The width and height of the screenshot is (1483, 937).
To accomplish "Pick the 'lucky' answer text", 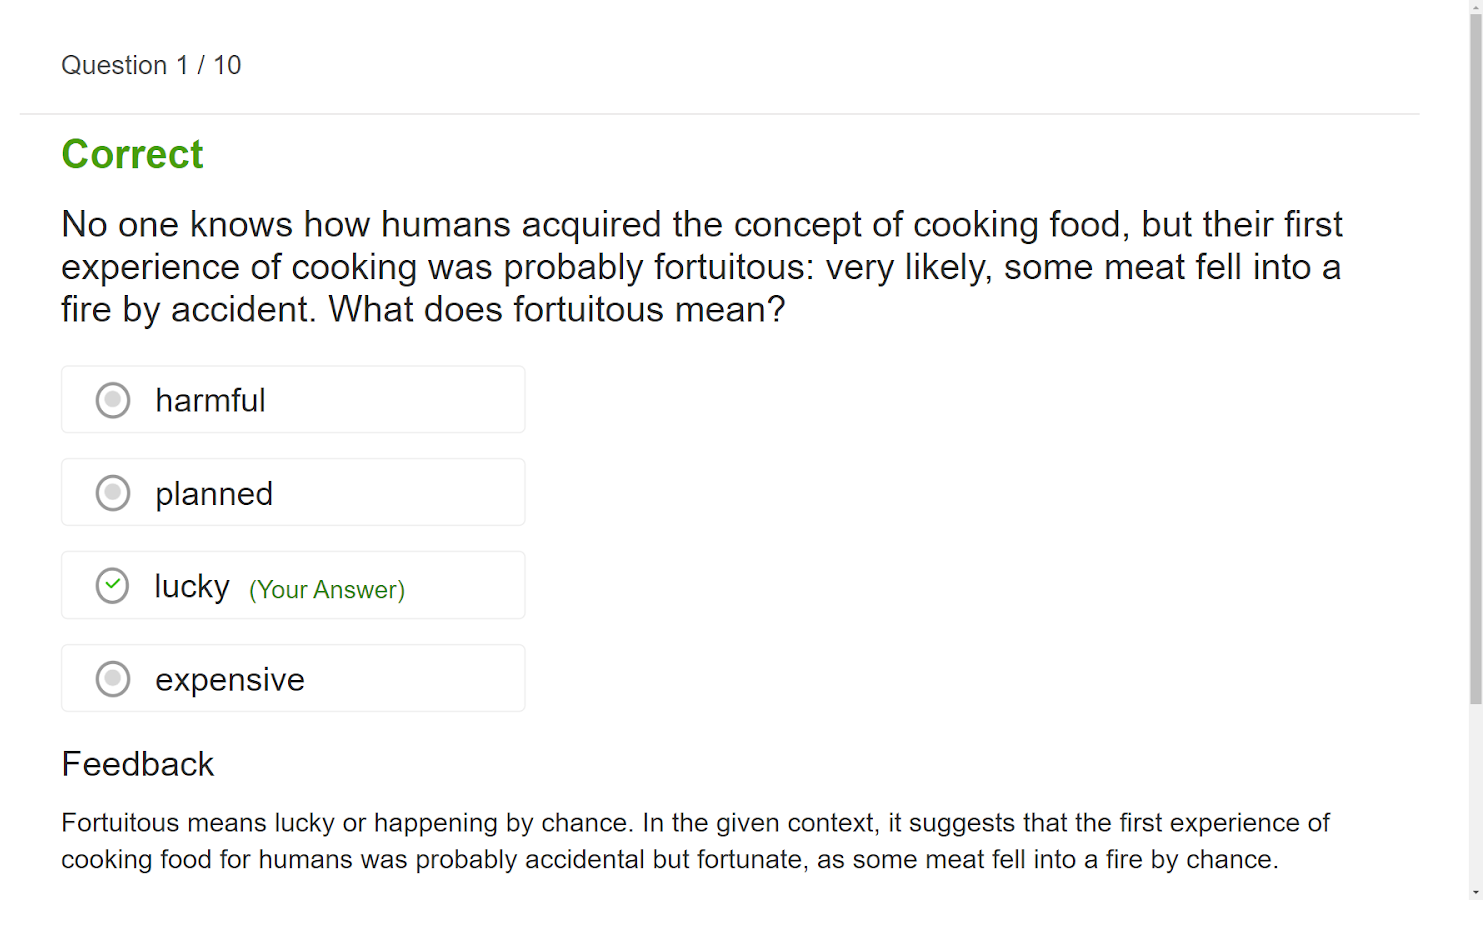I will pos(192,586).
